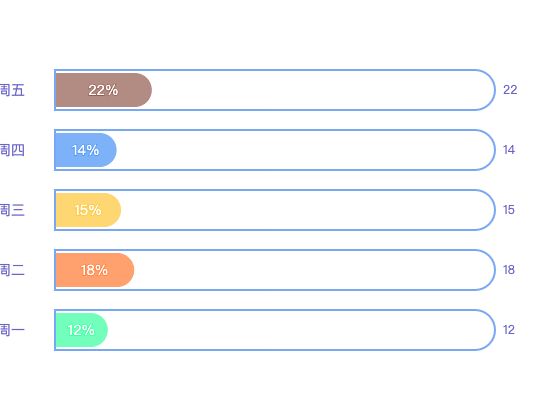Click the value 14 at bar end
The width and height of the screenshot is (550, 420).
pos(509,150)
